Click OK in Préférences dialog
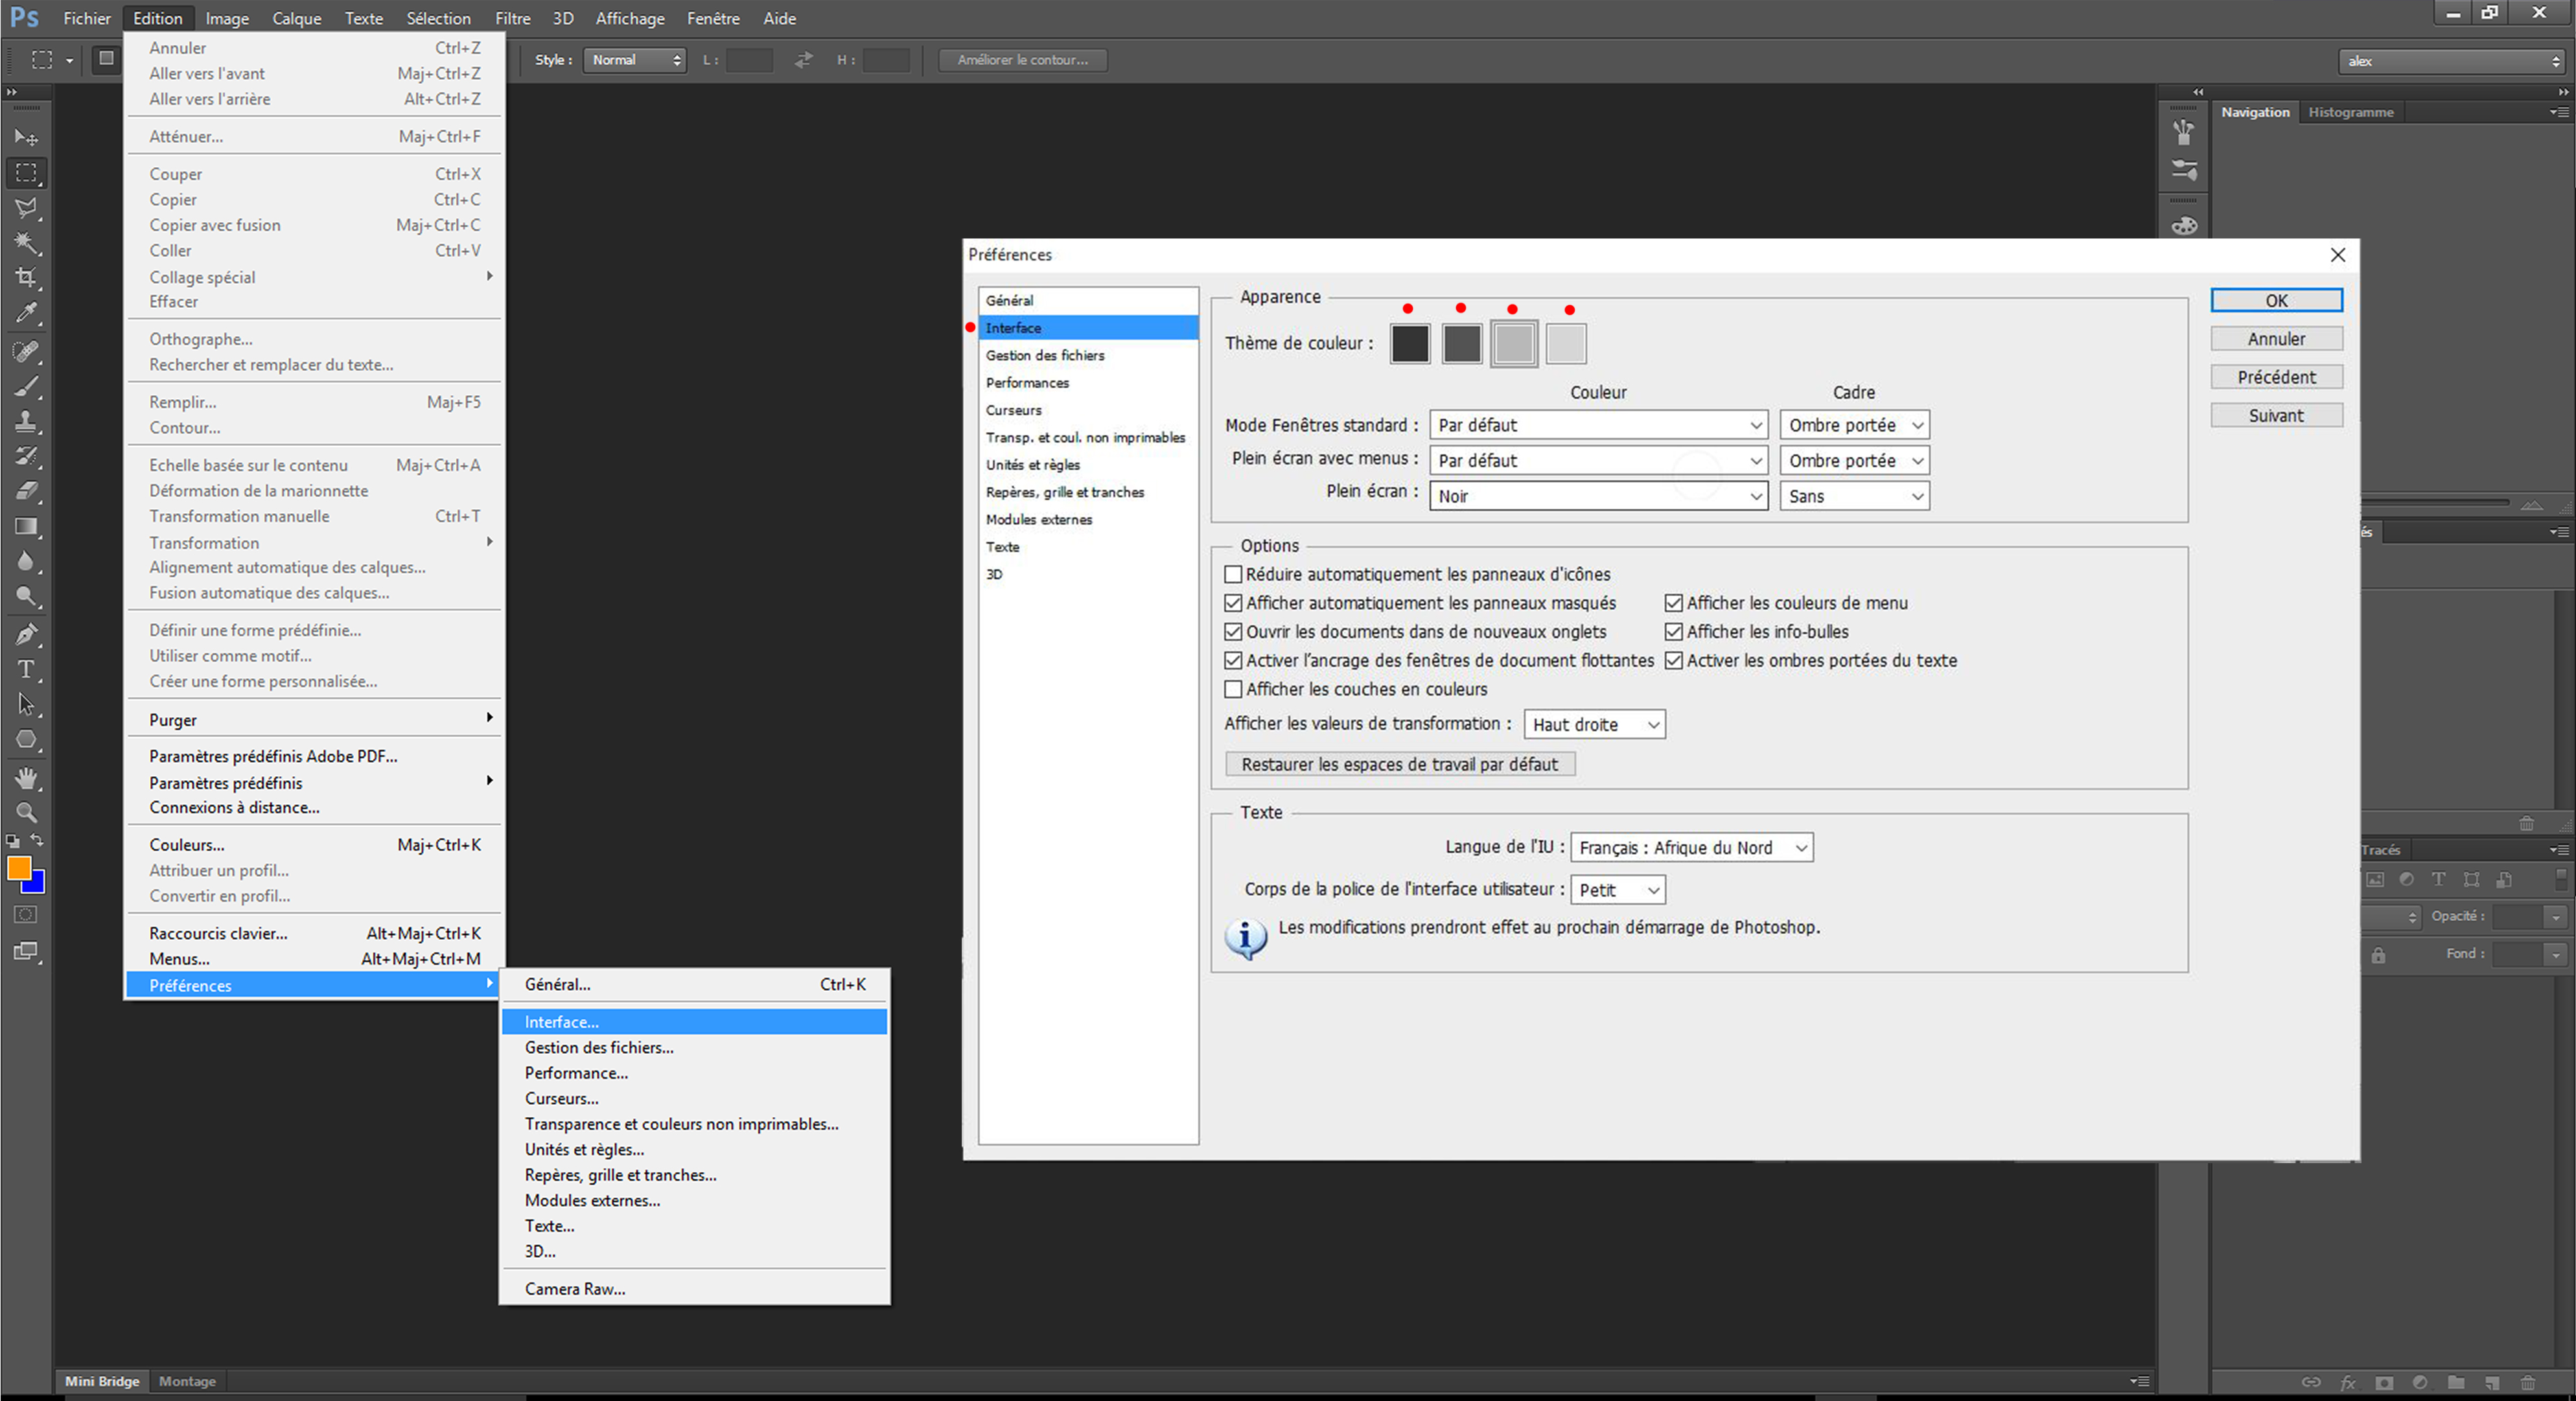Image resolution: width=2576 pixels, height=1401 pixels. [x=2276, y=300]
